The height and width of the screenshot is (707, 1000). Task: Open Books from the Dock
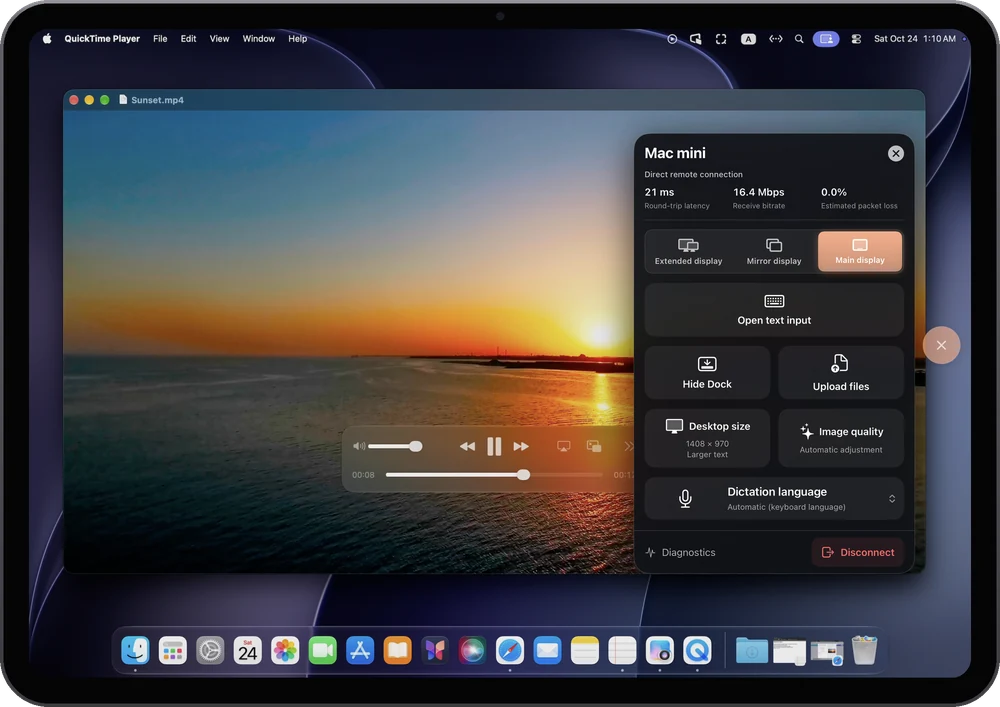[397, 650]
